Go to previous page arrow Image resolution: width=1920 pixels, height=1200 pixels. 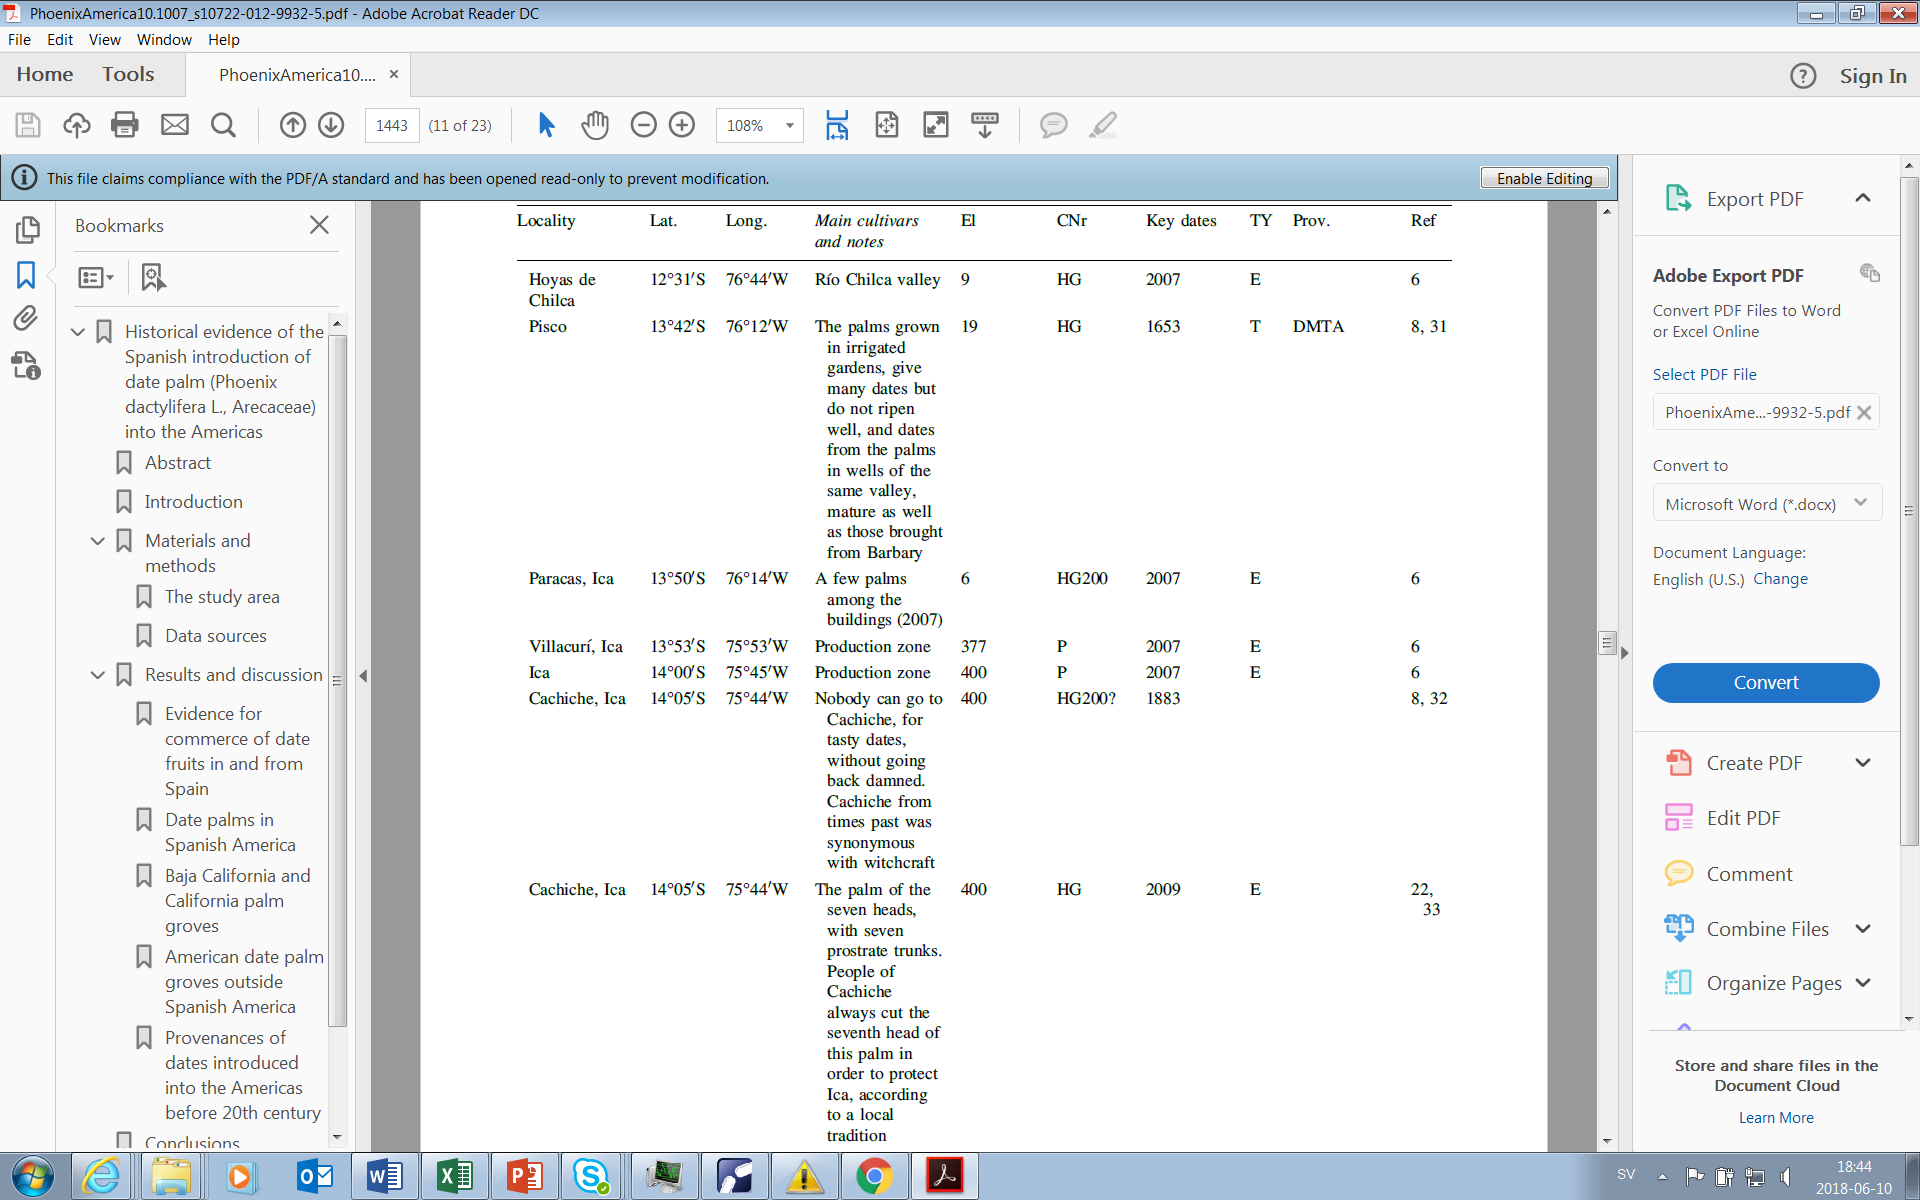tap(292, 125)
